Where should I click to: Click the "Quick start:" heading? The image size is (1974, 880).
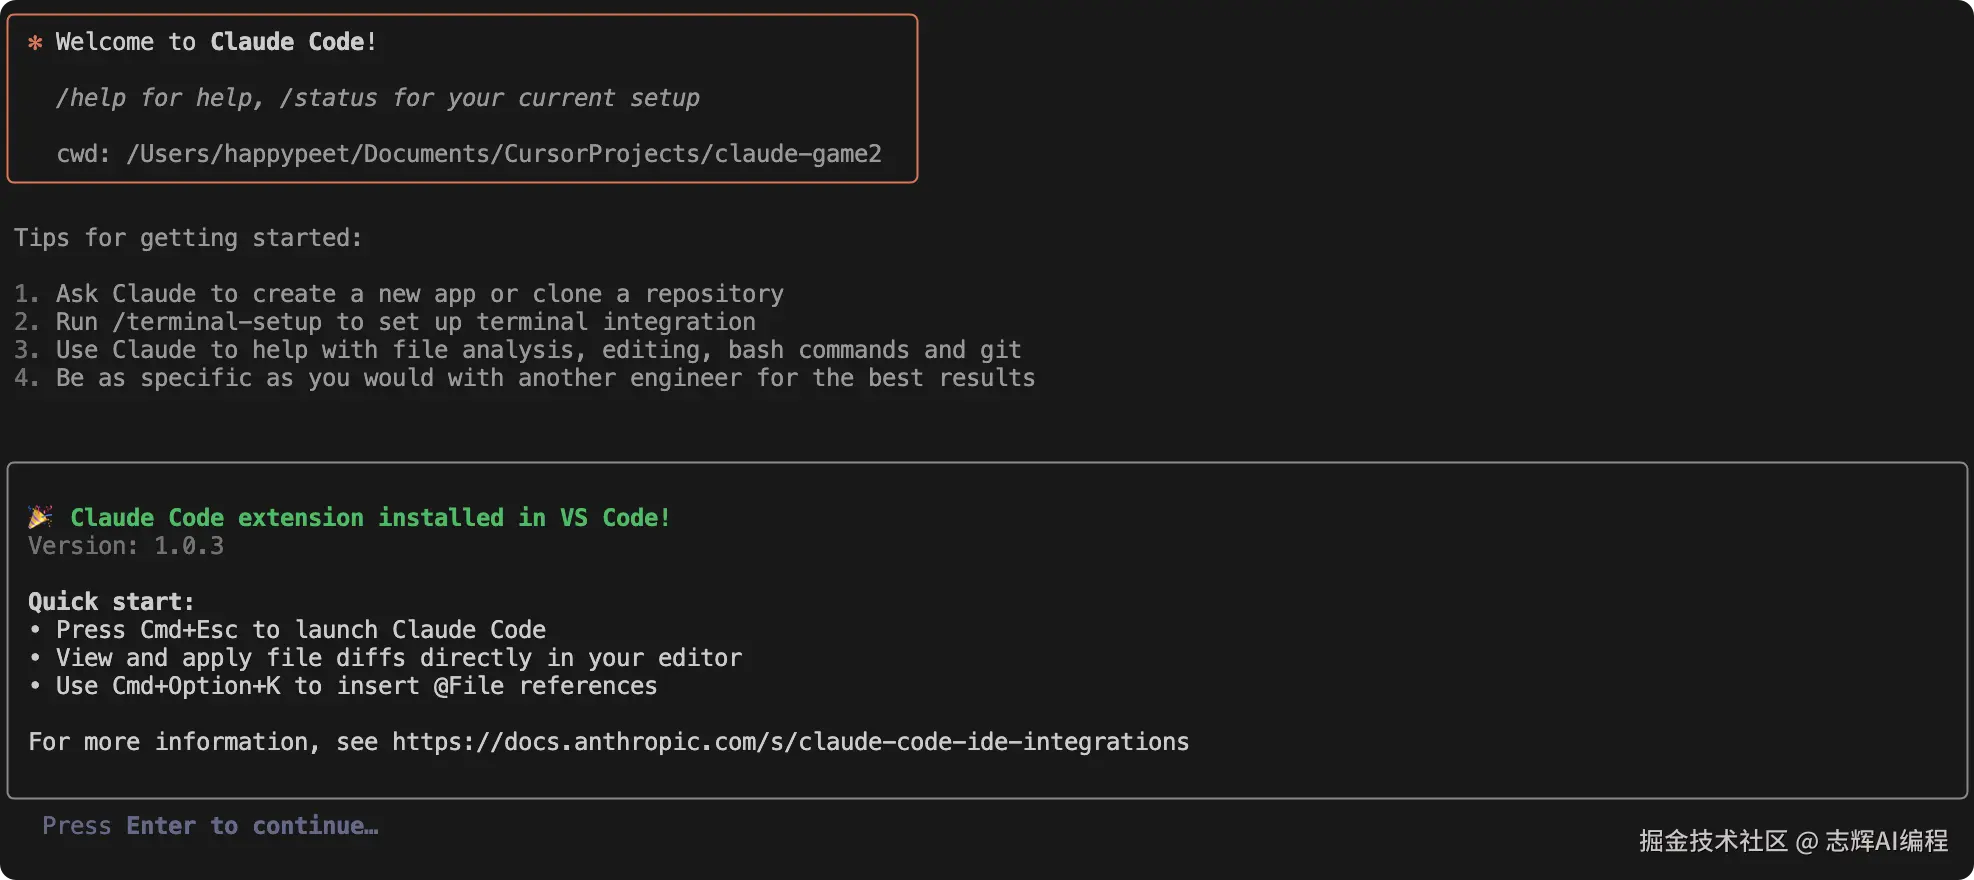pos(111,602)
